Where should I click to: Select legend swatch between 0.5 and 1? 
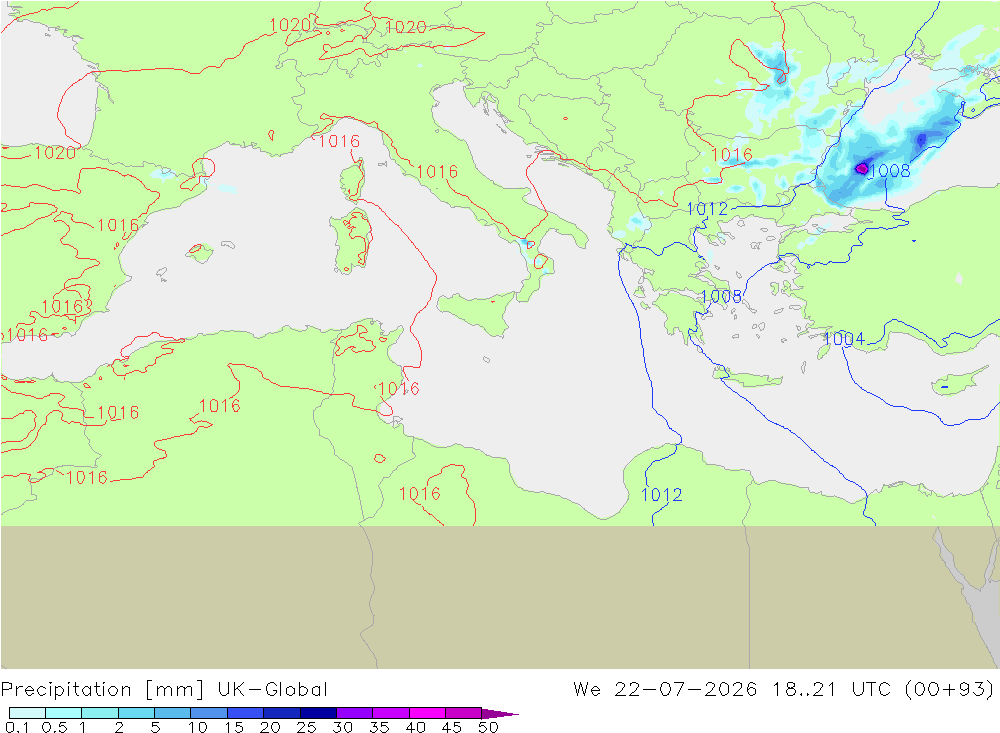(64, 713)
